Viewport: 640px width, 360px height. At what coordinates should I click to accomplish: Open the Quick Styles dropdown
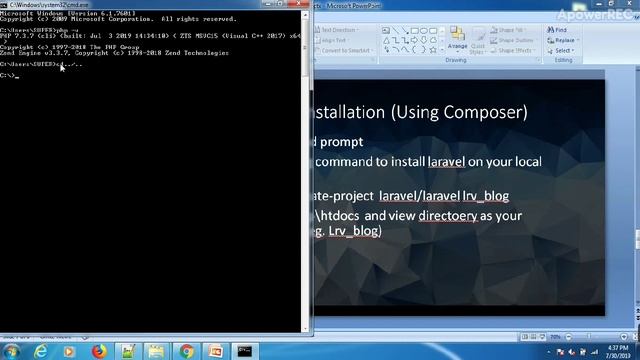pyautogui.click(x=477, y=40)
